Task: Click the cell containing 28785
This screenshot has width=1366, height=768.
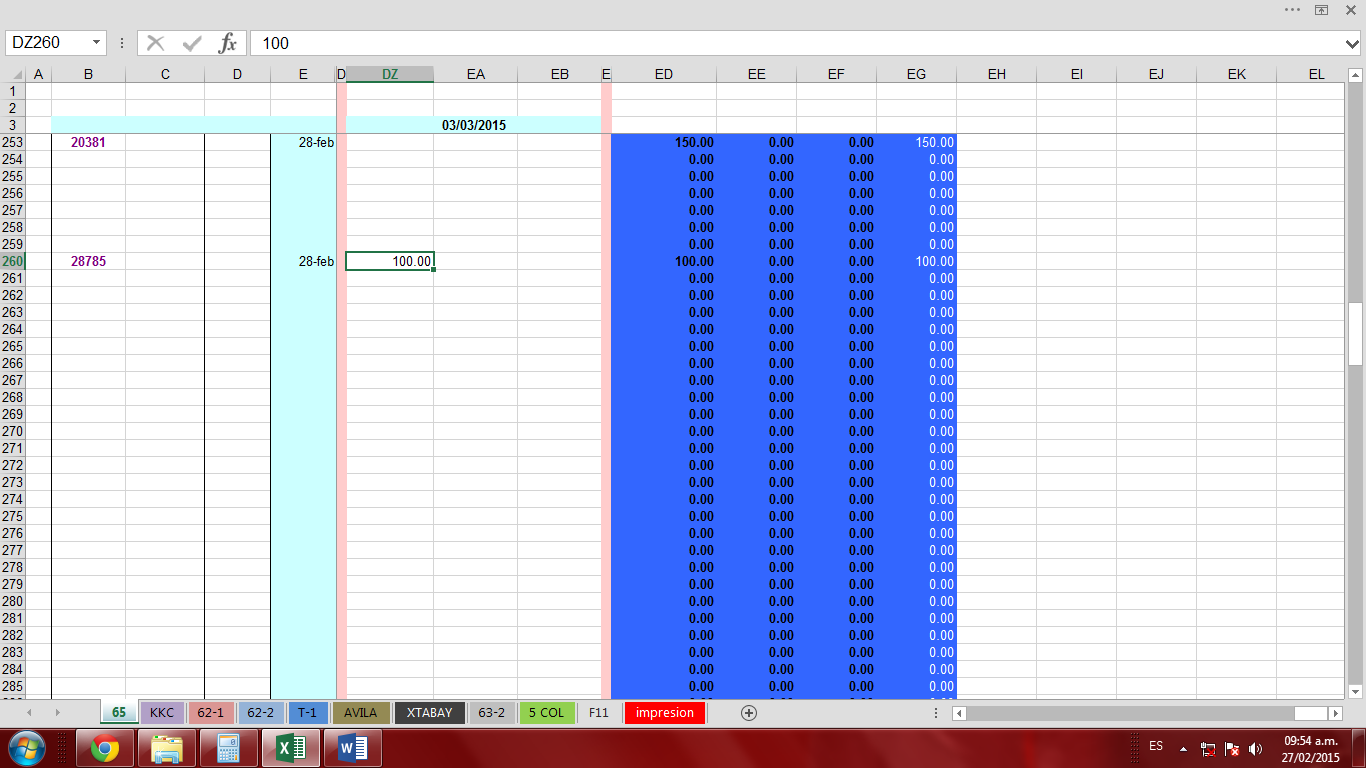Action: coord(88,261)
